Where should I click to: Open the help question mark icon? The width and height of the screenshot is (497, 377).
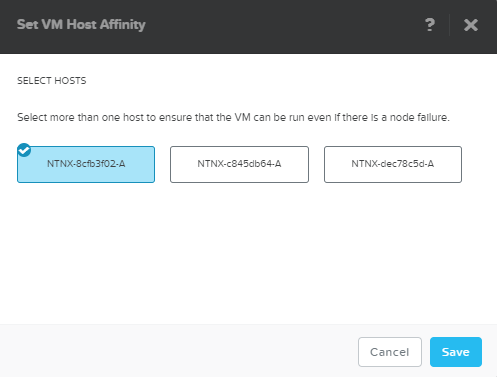(430, 25)
